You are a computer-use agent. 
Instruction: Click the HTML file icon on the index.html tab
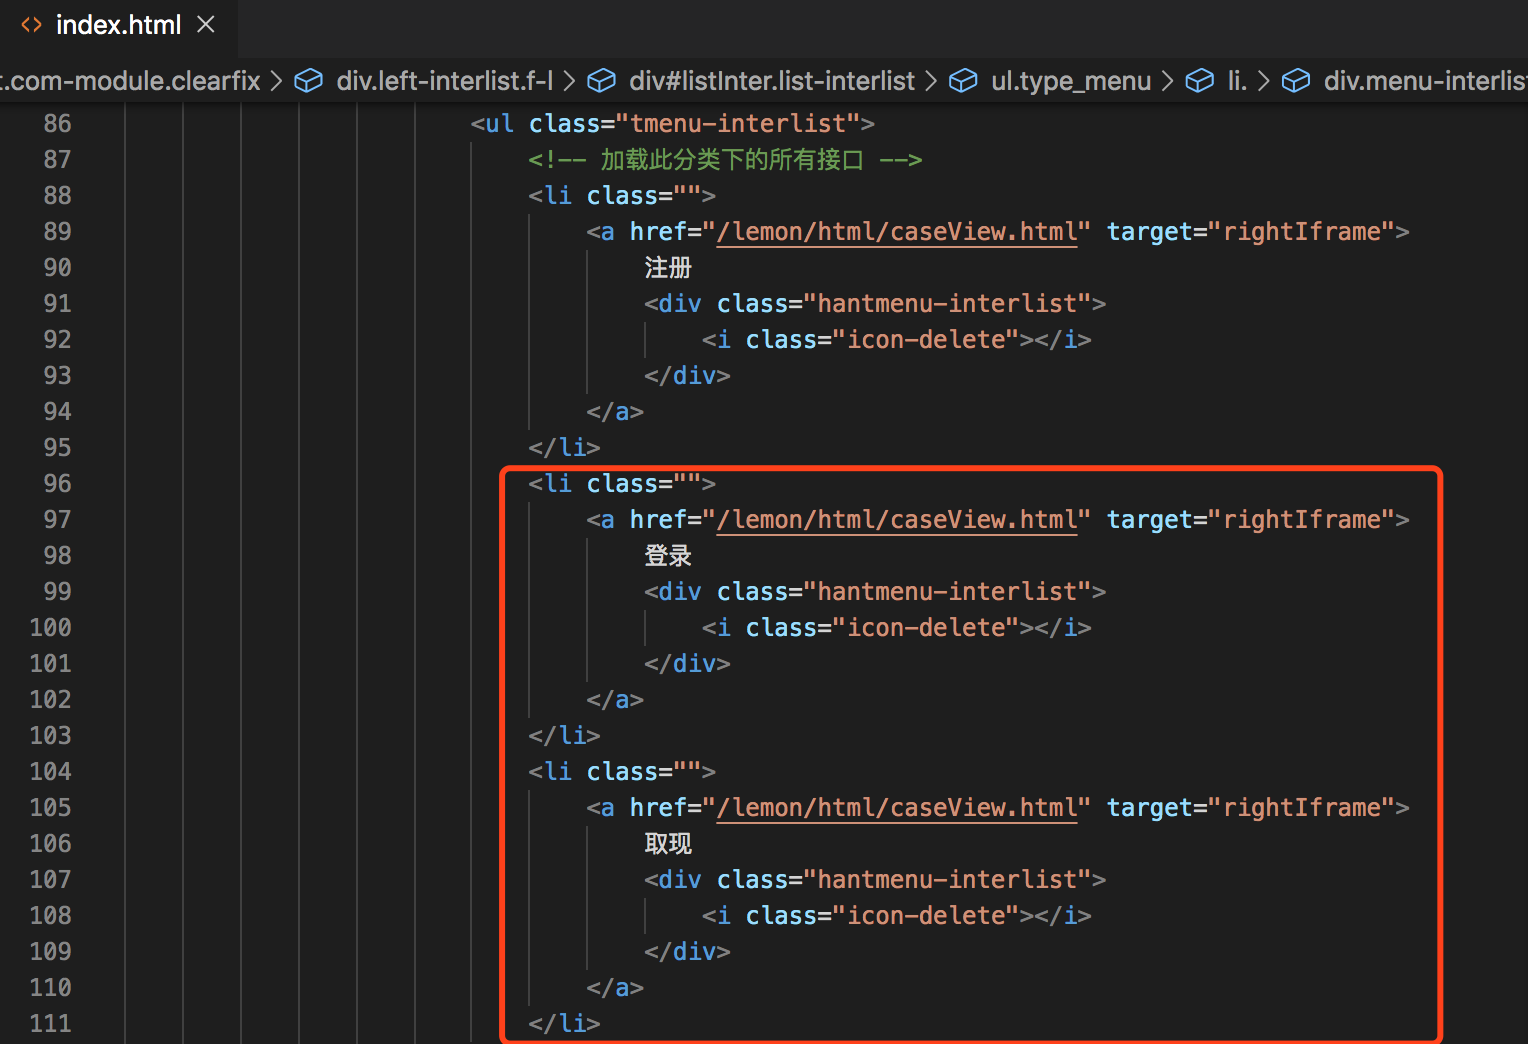click(x=31, y=25)
